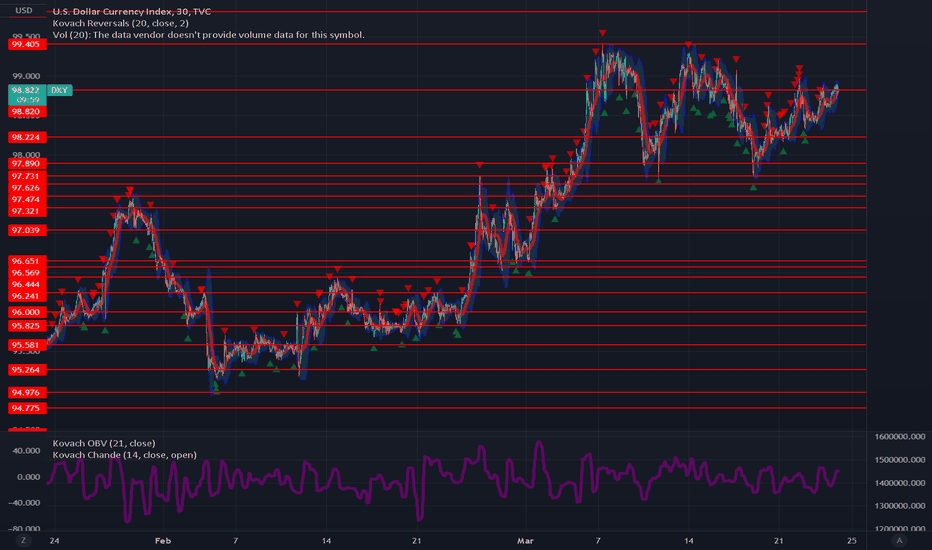Click the 98.820 red price label
The width and height of the screenshot is (932, 550).
[x=27, y=112]
